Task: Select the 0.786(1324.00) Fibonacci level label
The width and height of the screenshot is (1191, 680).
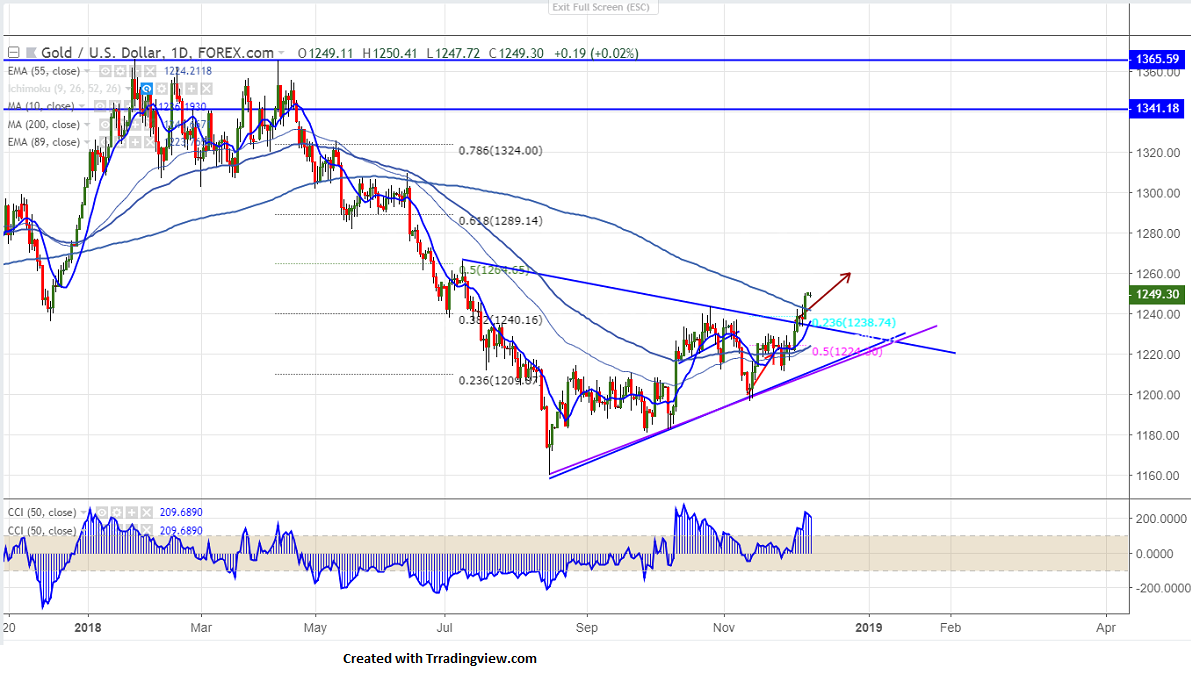Action: click(x=501, y=150)
